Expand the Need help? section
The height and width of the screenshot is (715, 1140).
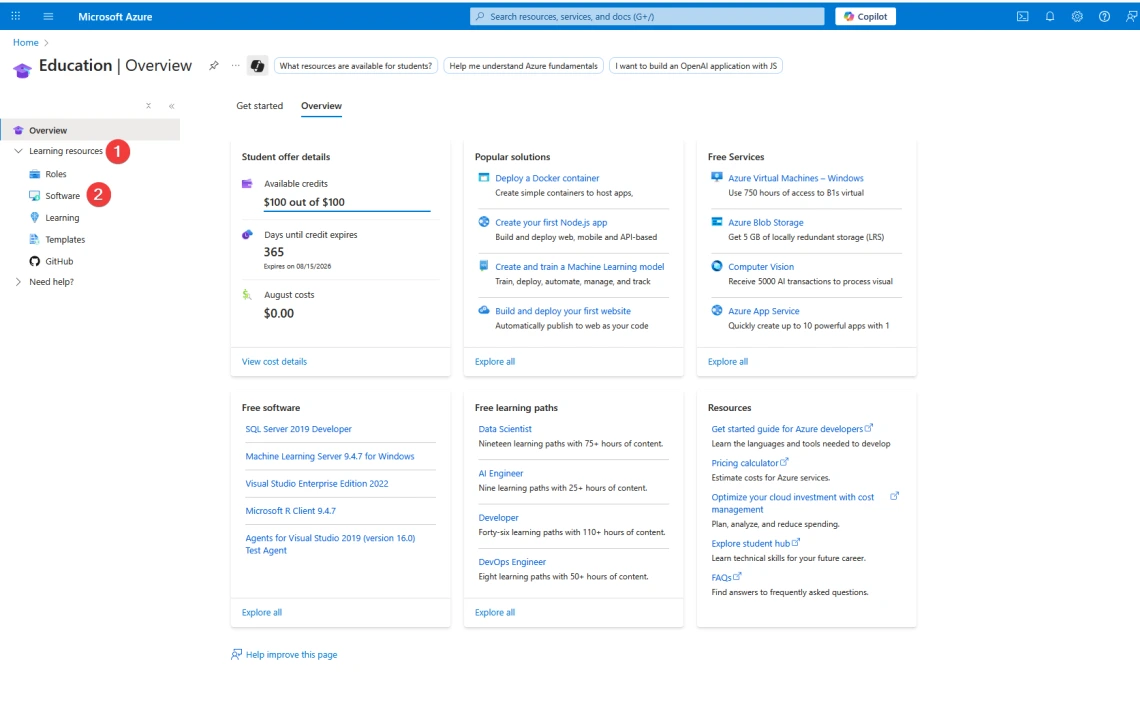(x=18, y=282)
